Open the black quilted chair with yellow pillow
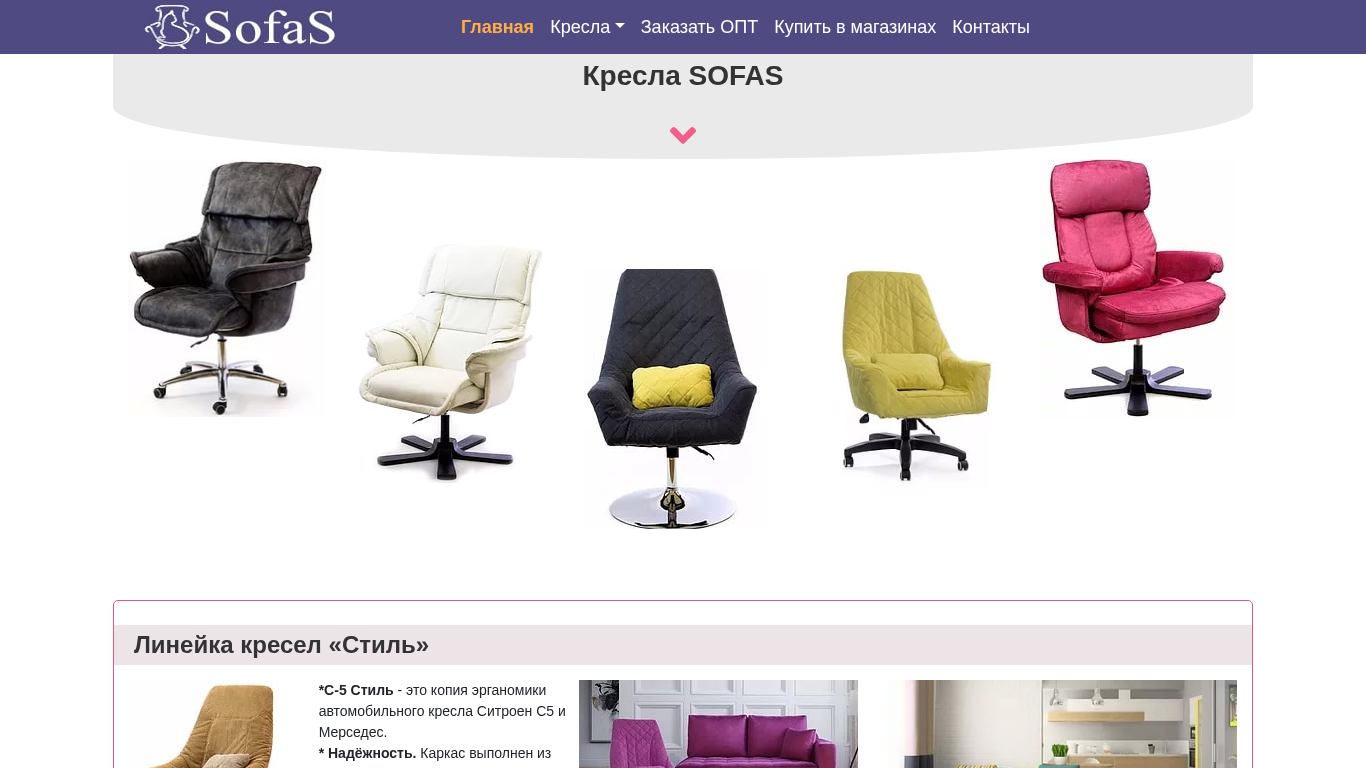The height and width of the screenshot is (768, 1366). (x=672, y=399)
